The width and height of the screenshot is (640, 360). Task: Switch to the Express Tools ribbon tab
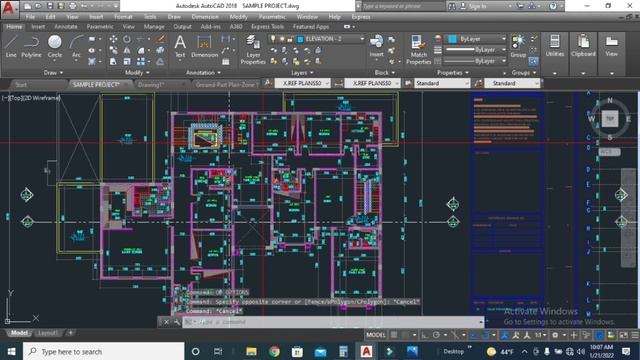pyautogui.click(x=267, y=27)
